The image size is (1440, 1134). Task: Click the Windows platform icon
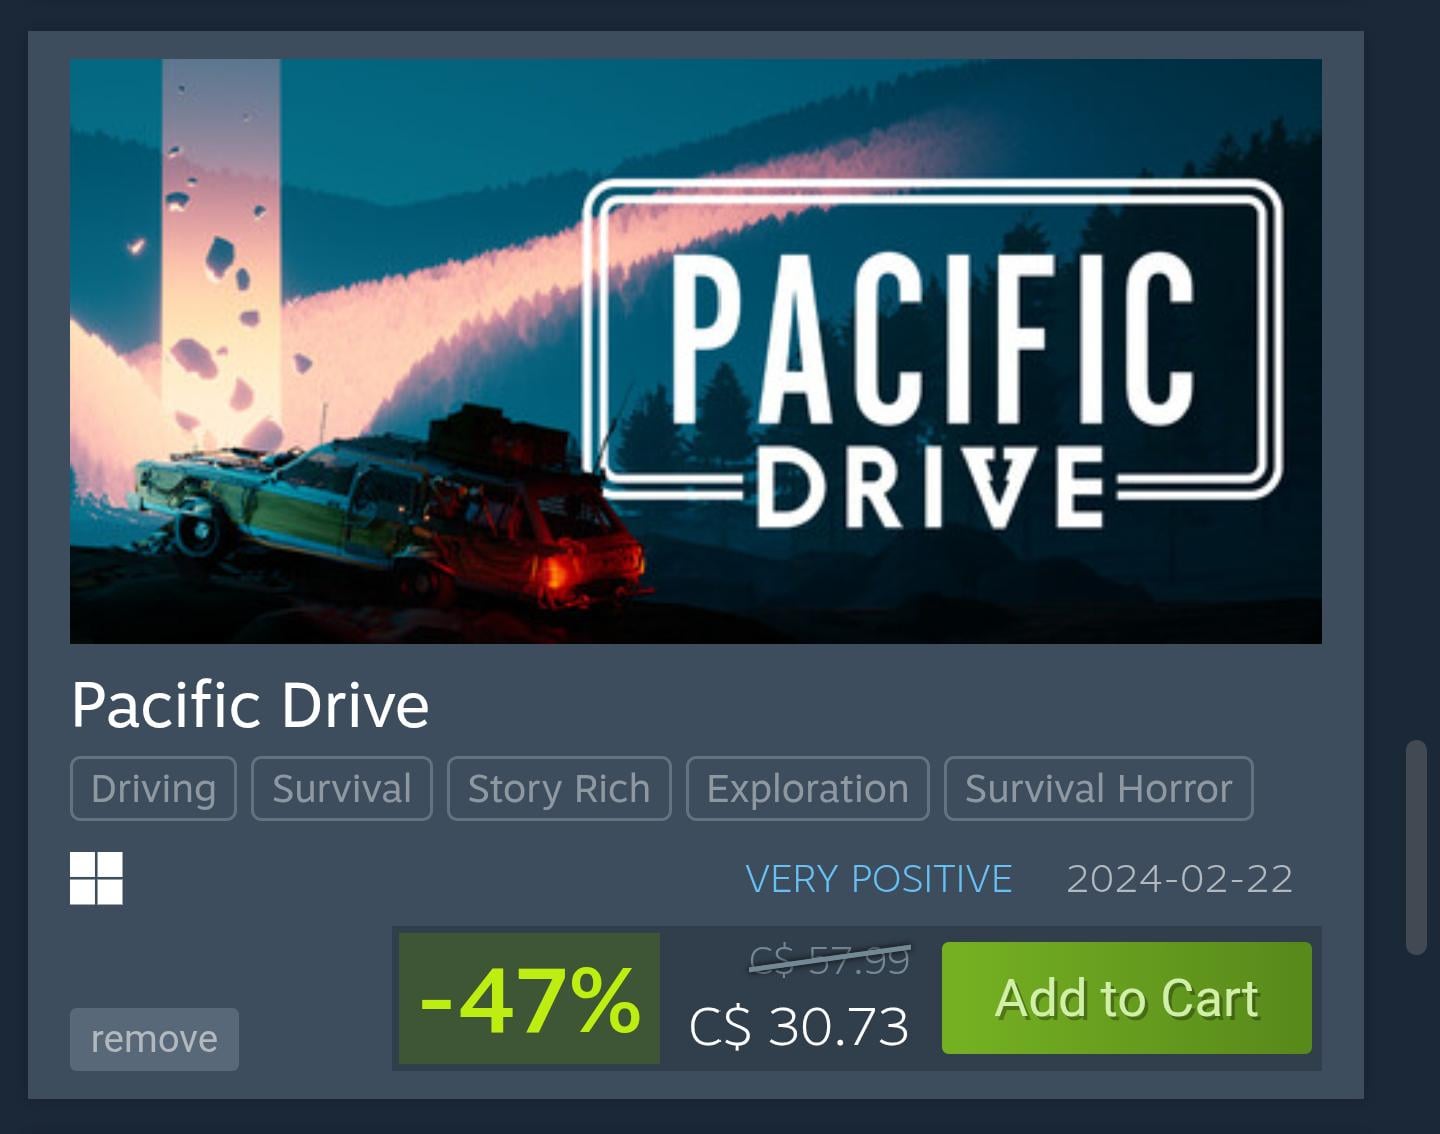point(96,878)
